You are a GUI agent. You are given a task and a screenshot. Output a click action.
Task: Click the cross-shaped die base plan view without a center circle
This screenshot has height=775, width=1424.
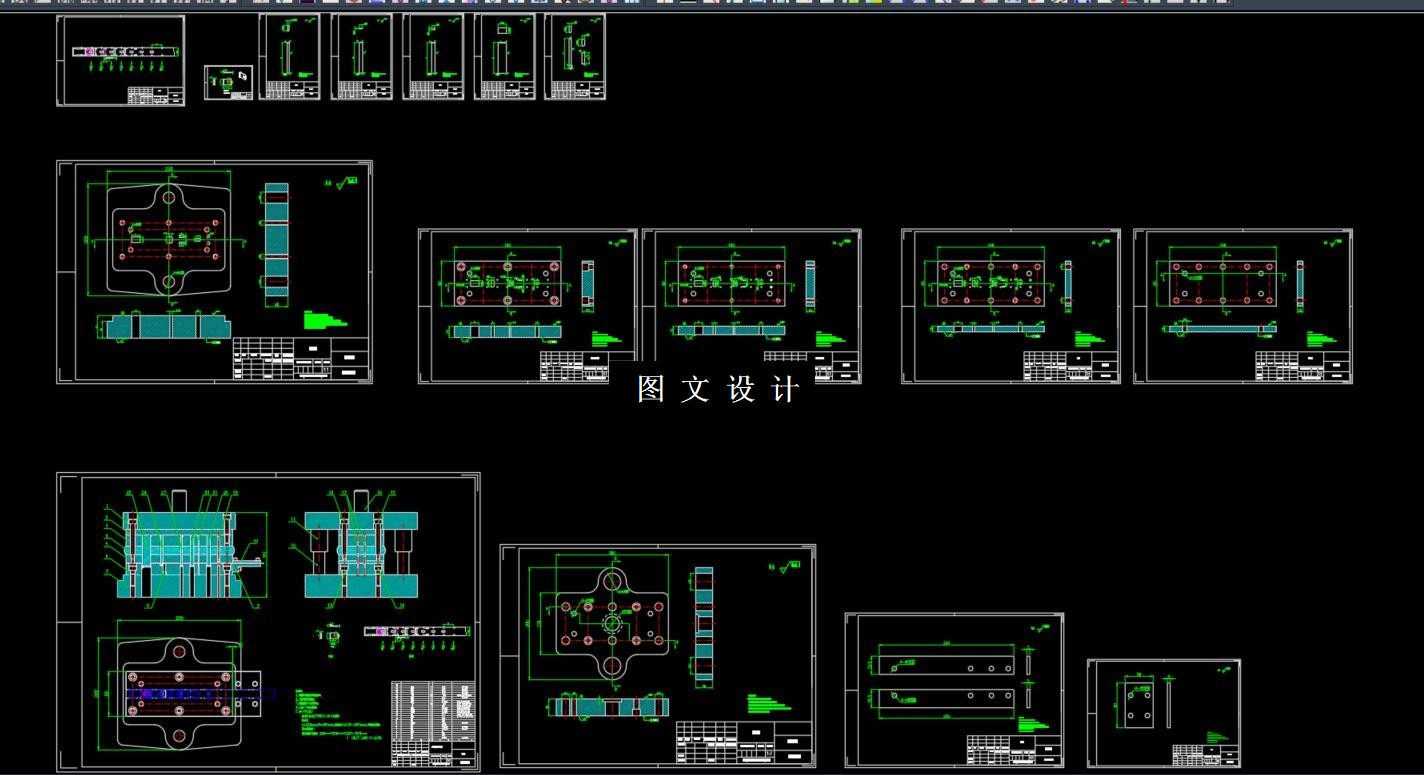168,240
